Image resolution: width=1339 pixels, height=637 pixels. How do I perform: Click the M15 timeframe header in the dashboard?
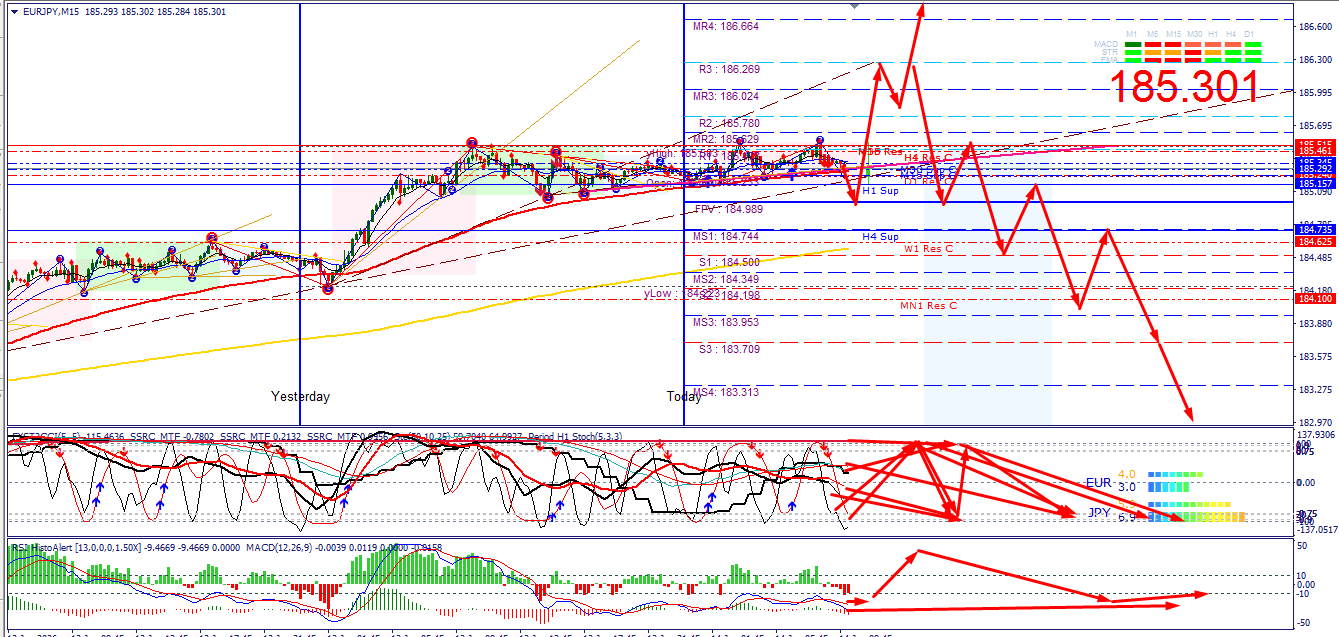[1173, 35]
